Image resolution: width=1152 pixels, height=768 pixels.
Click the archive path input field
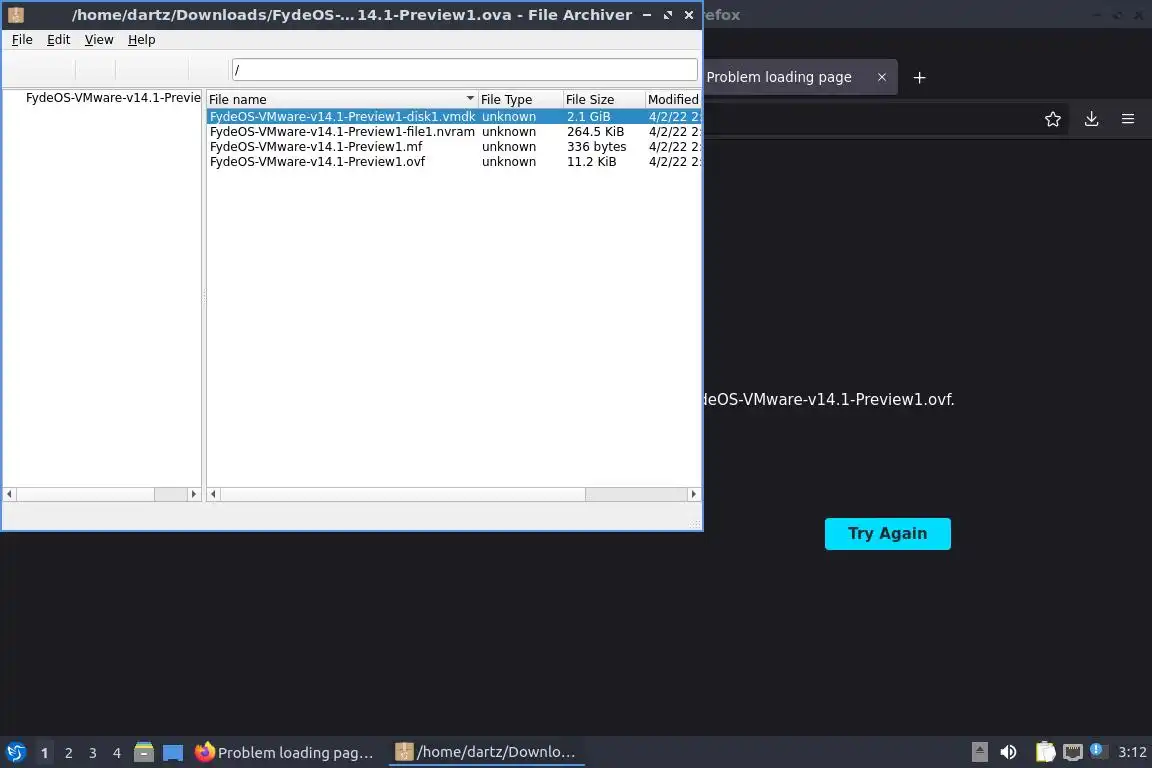[x=464, y=70]
